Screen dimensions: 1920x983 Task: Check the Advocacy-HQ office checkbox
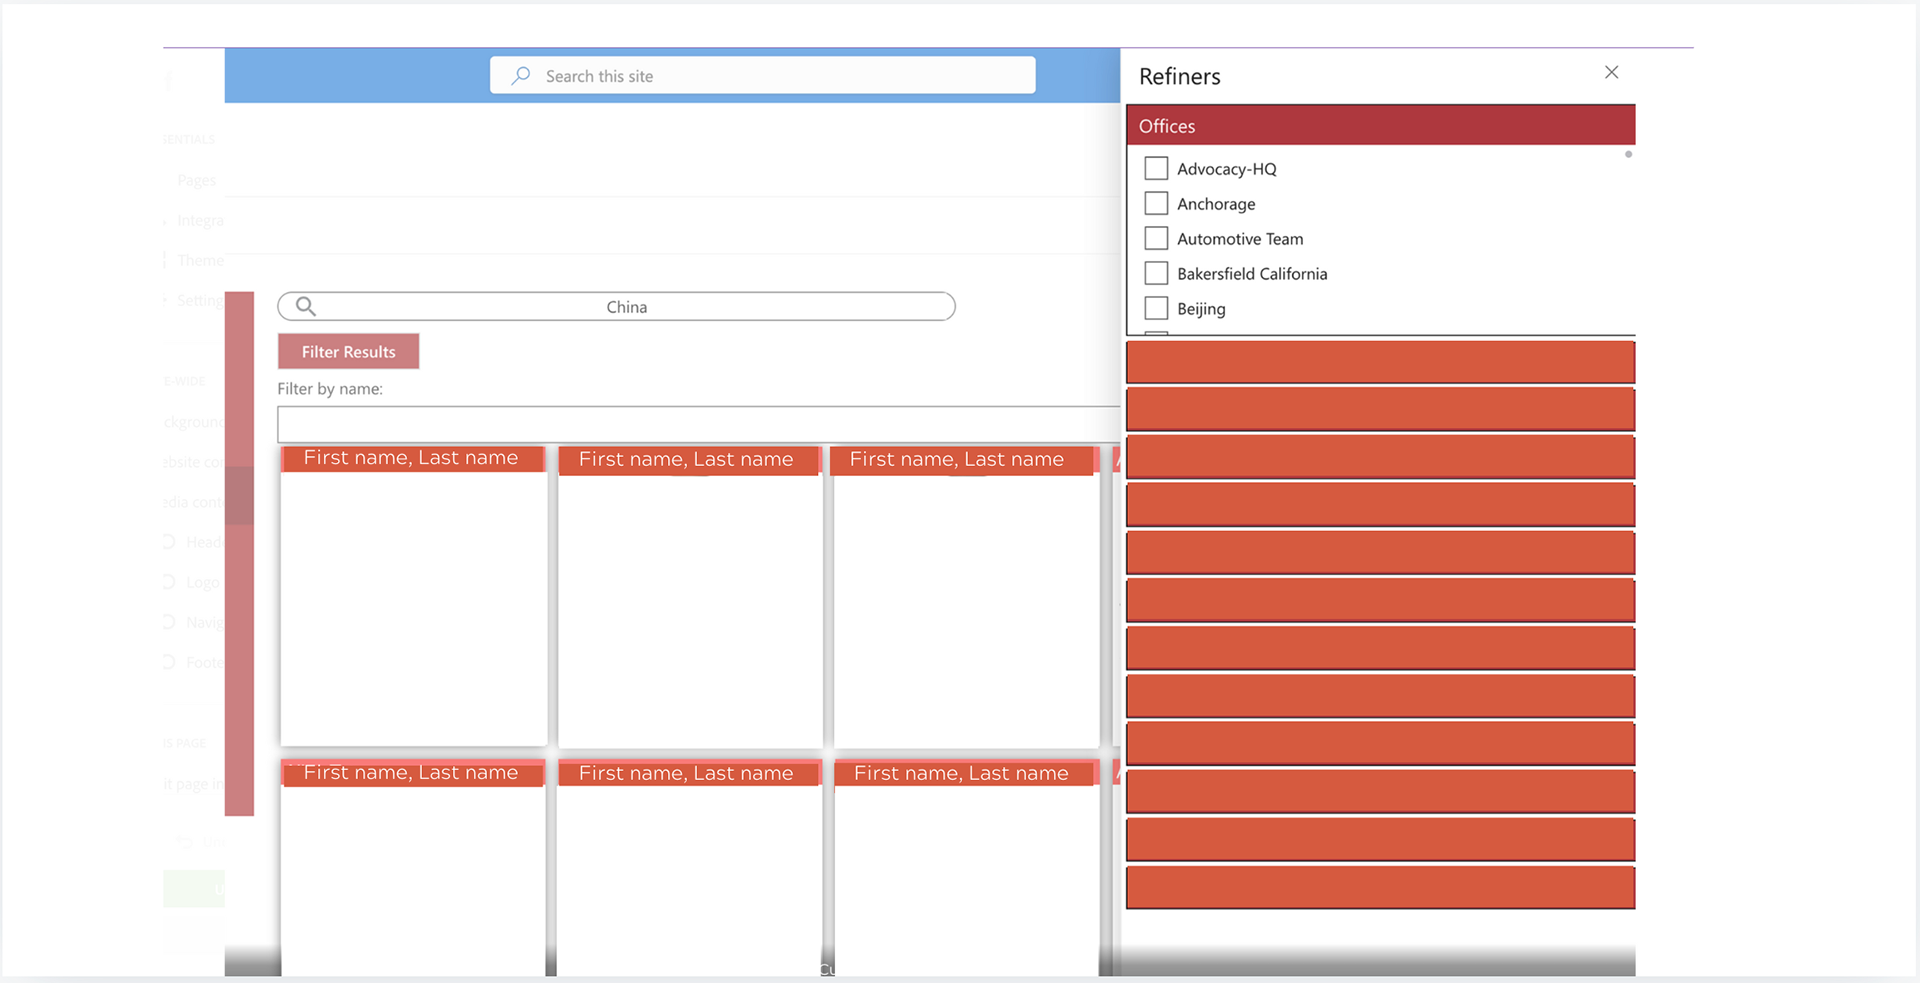pos(1156,168)
